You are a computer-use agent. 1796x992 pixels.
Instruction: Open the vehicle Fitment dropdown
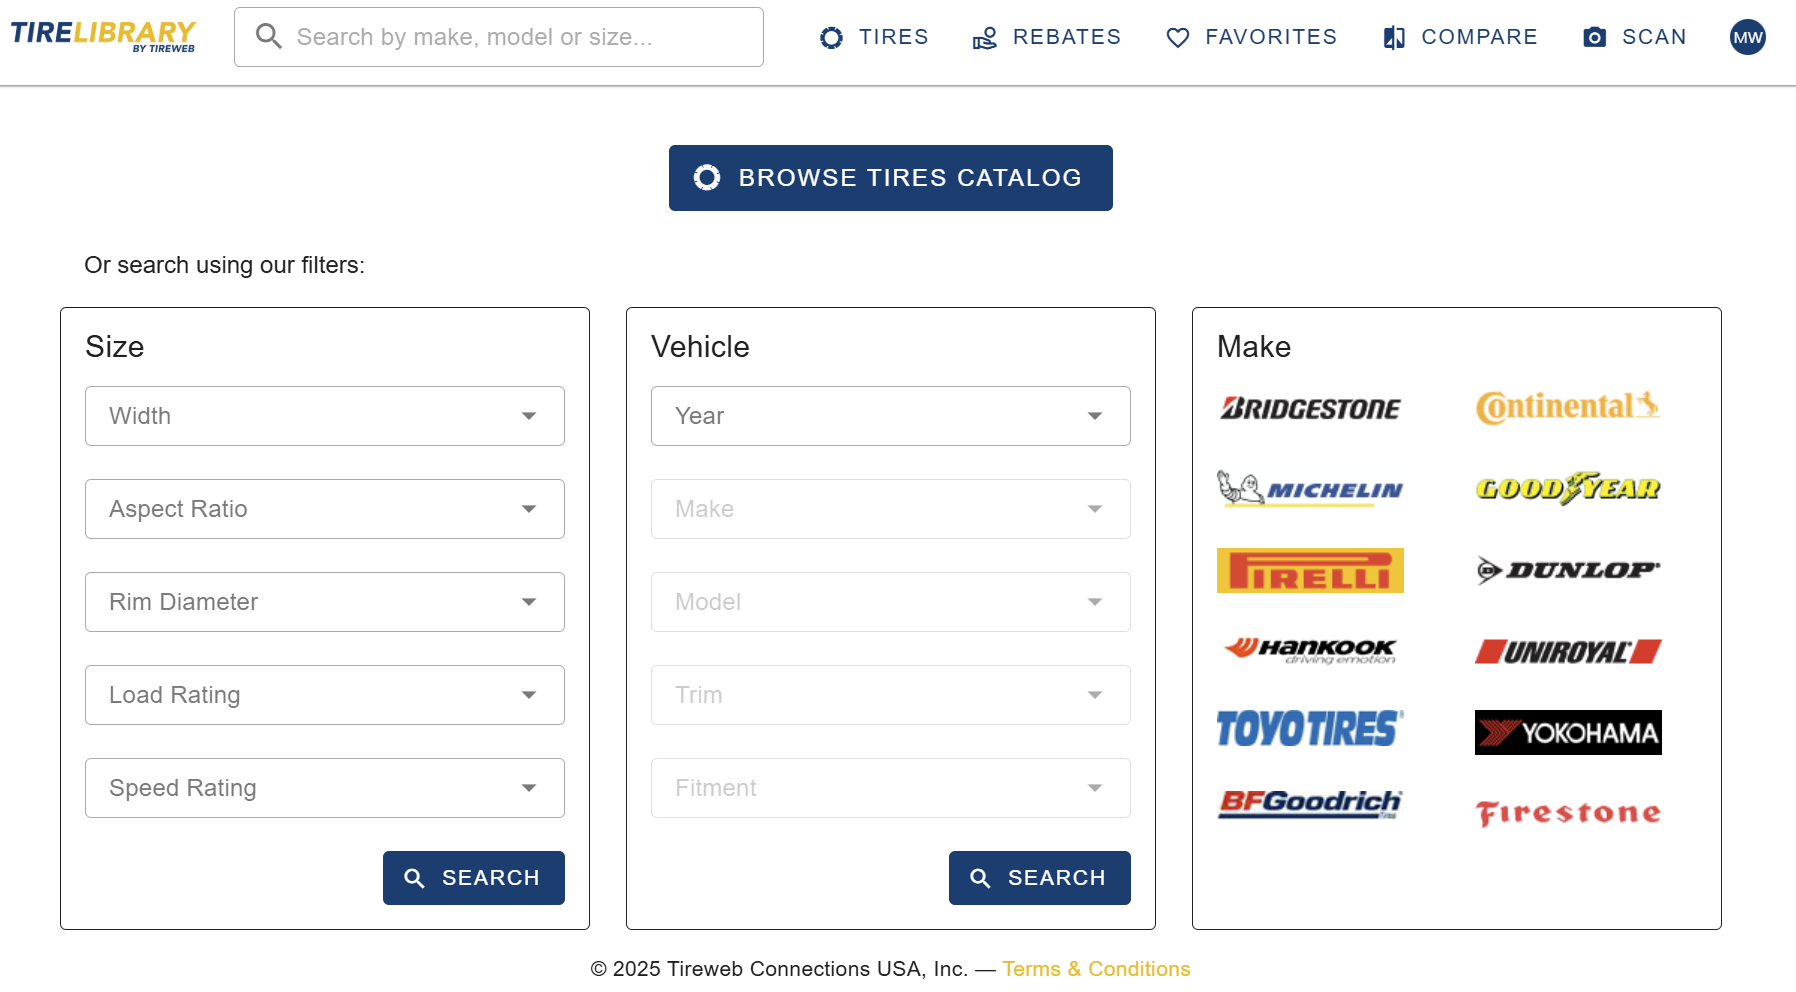[x=891, y=788]
